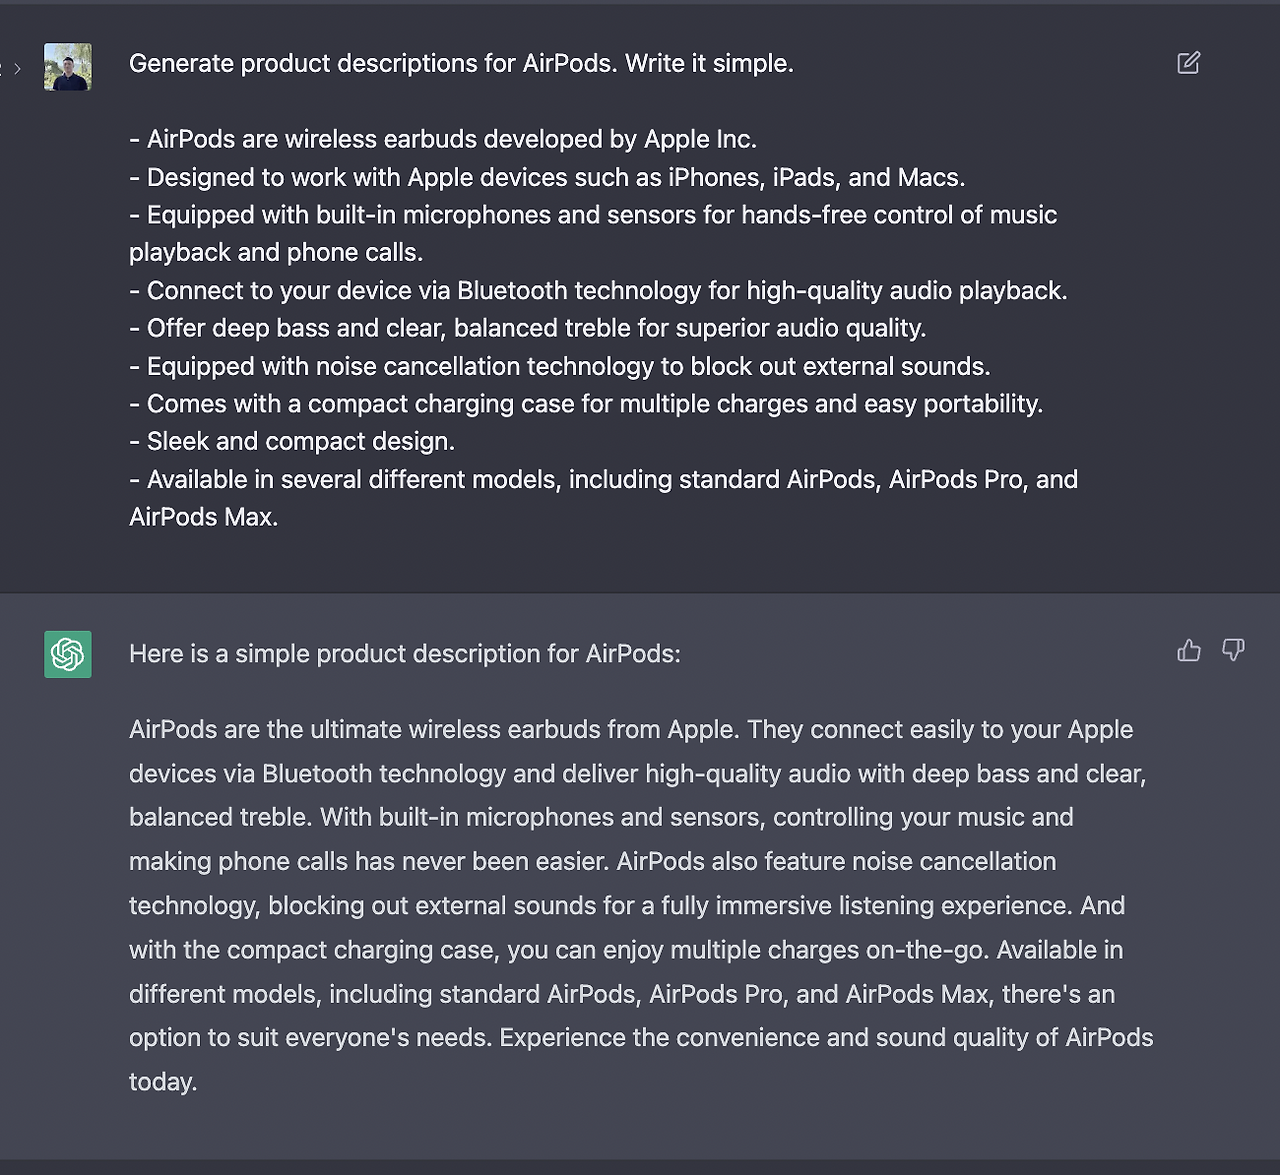Click the "option to suit everyone's needs" text

[x=310, y=1038]
